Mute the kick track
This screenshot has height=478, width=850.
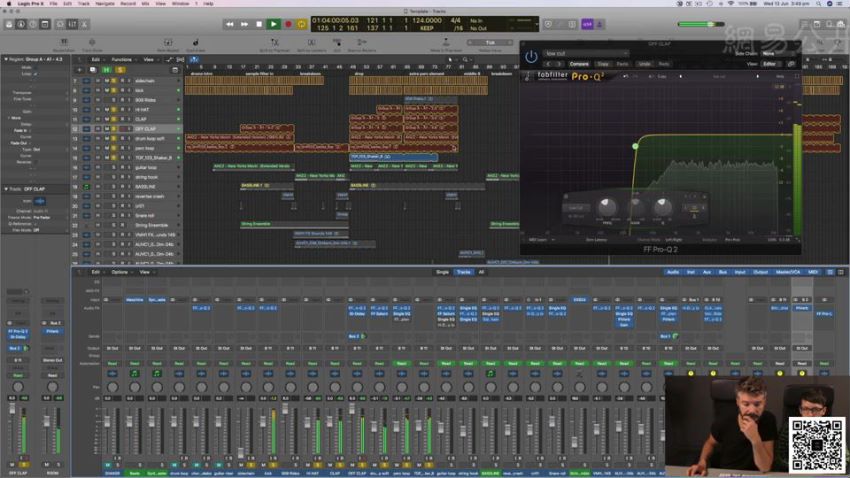pyautogui.click(x=107, y=91)
